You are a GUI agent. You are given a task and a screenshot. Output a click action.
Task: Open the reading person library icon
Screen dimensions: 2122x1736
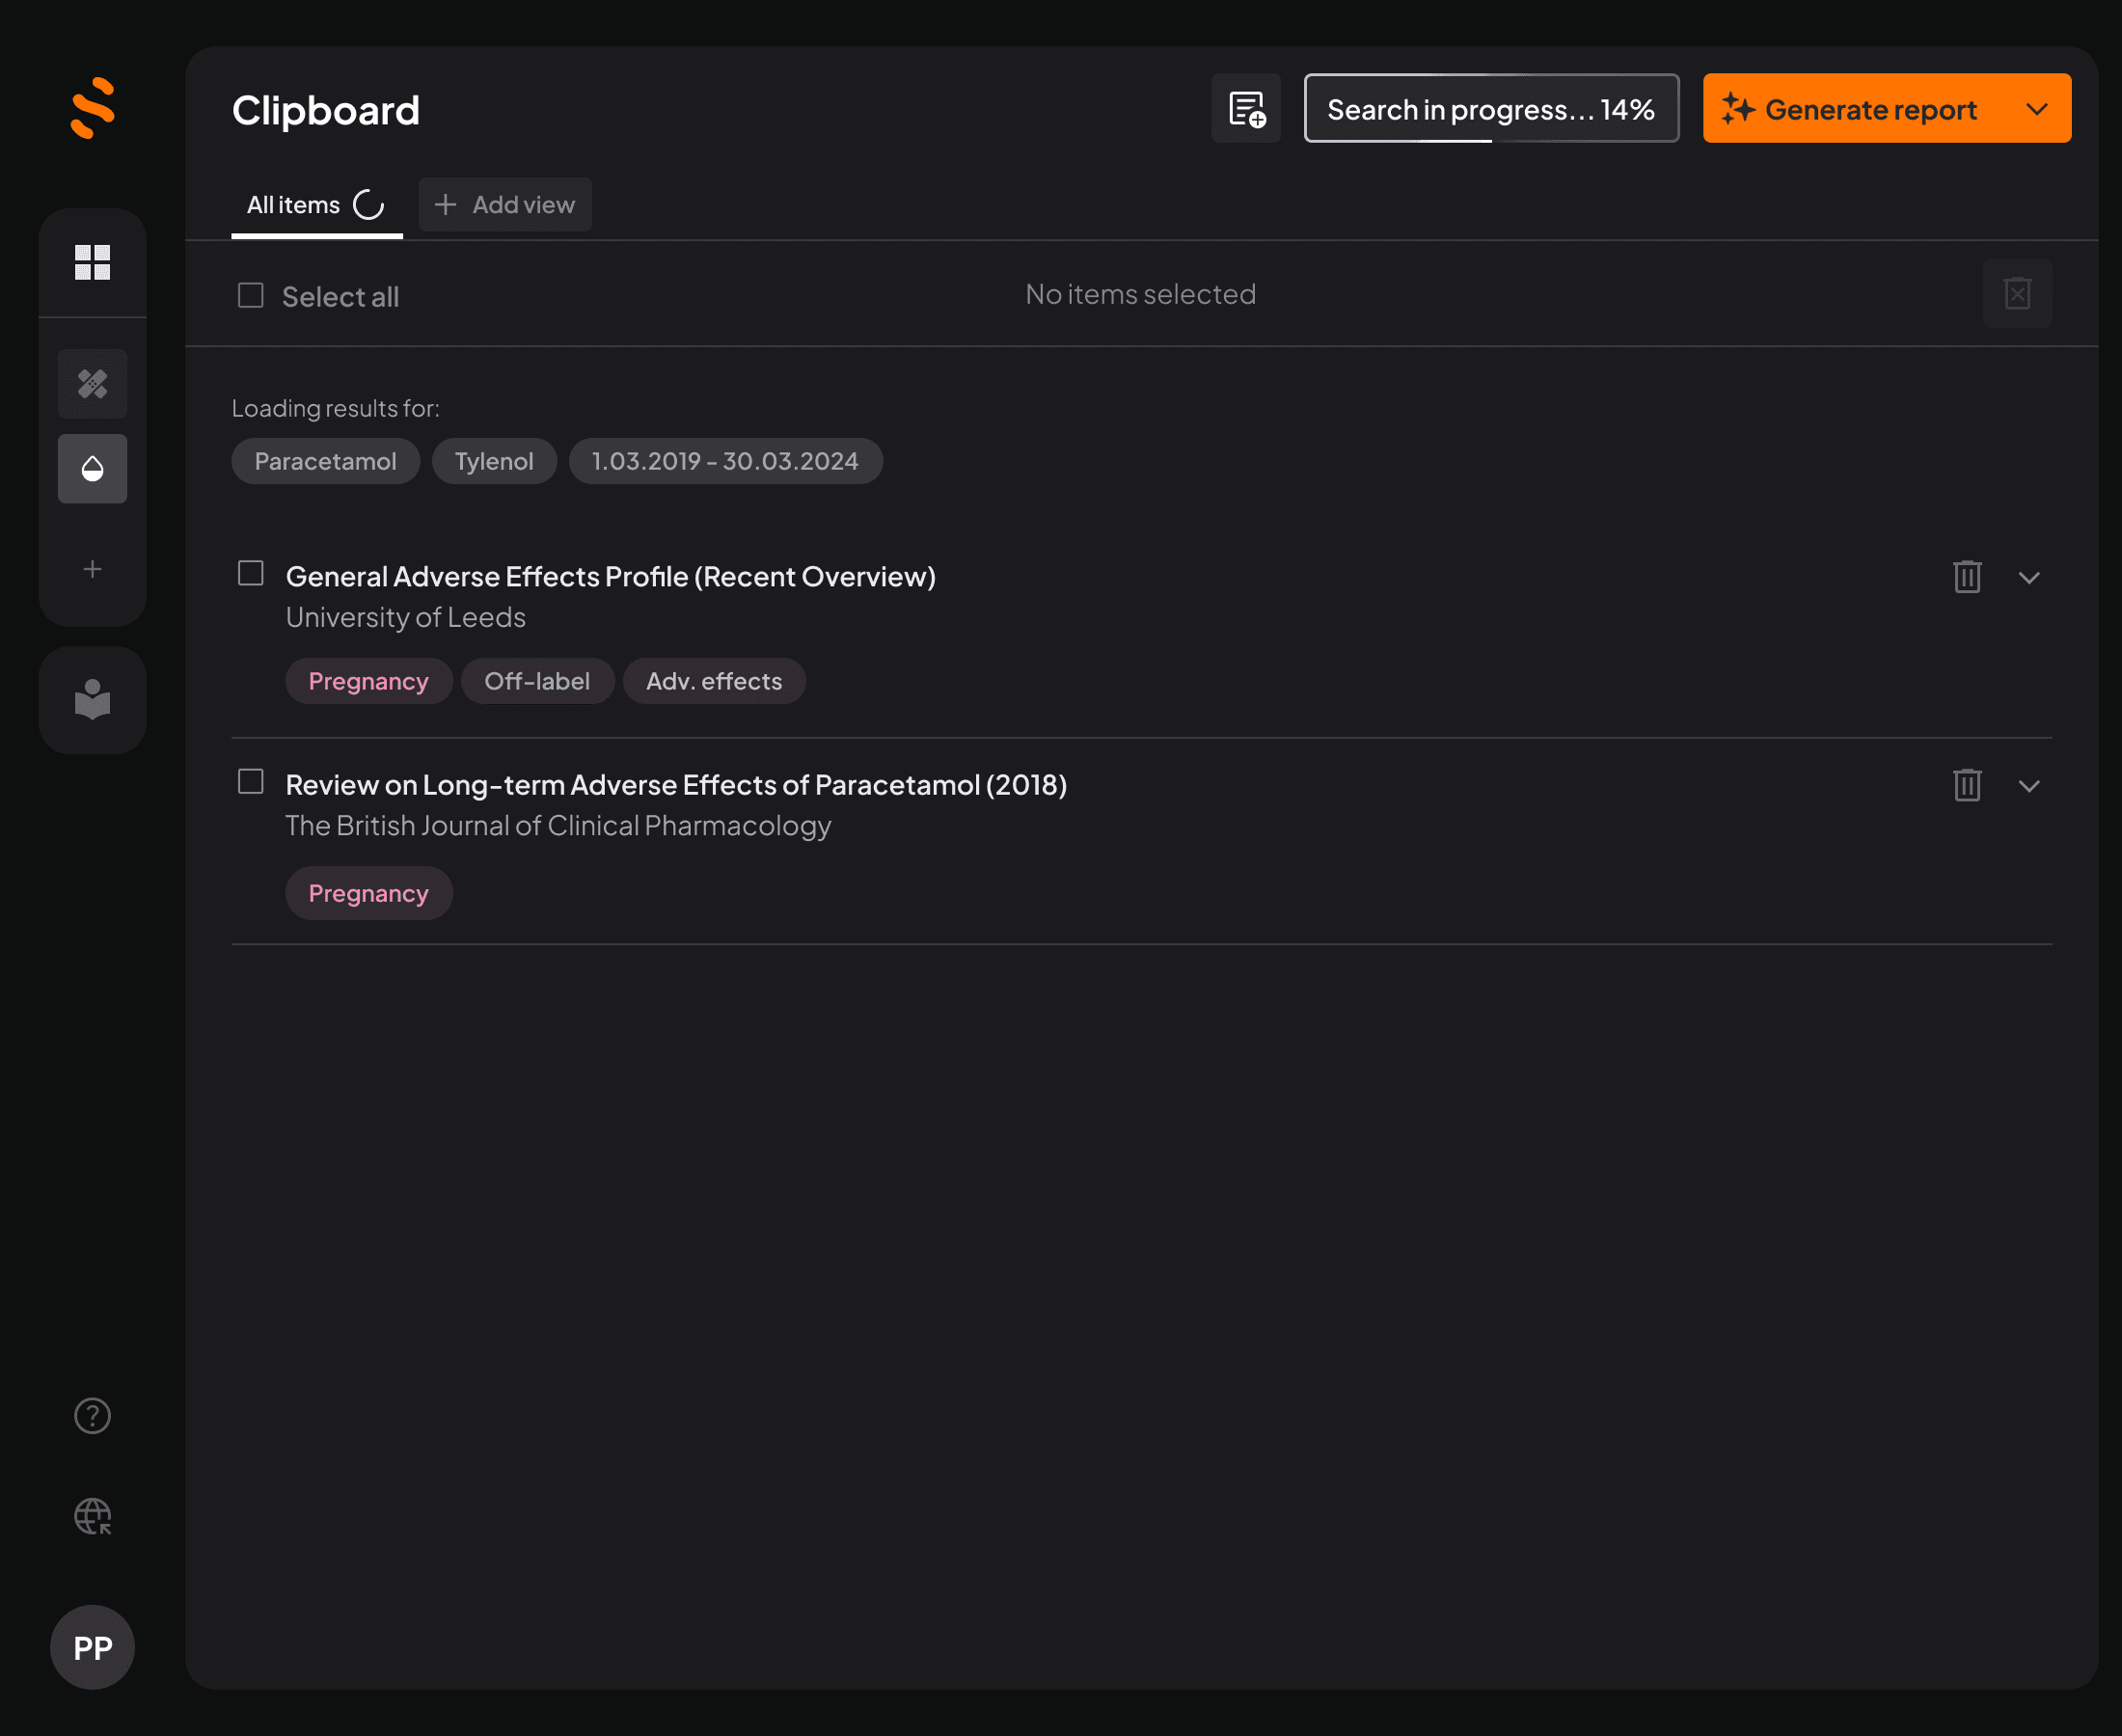pyautogui.click(x=93, y=700)
